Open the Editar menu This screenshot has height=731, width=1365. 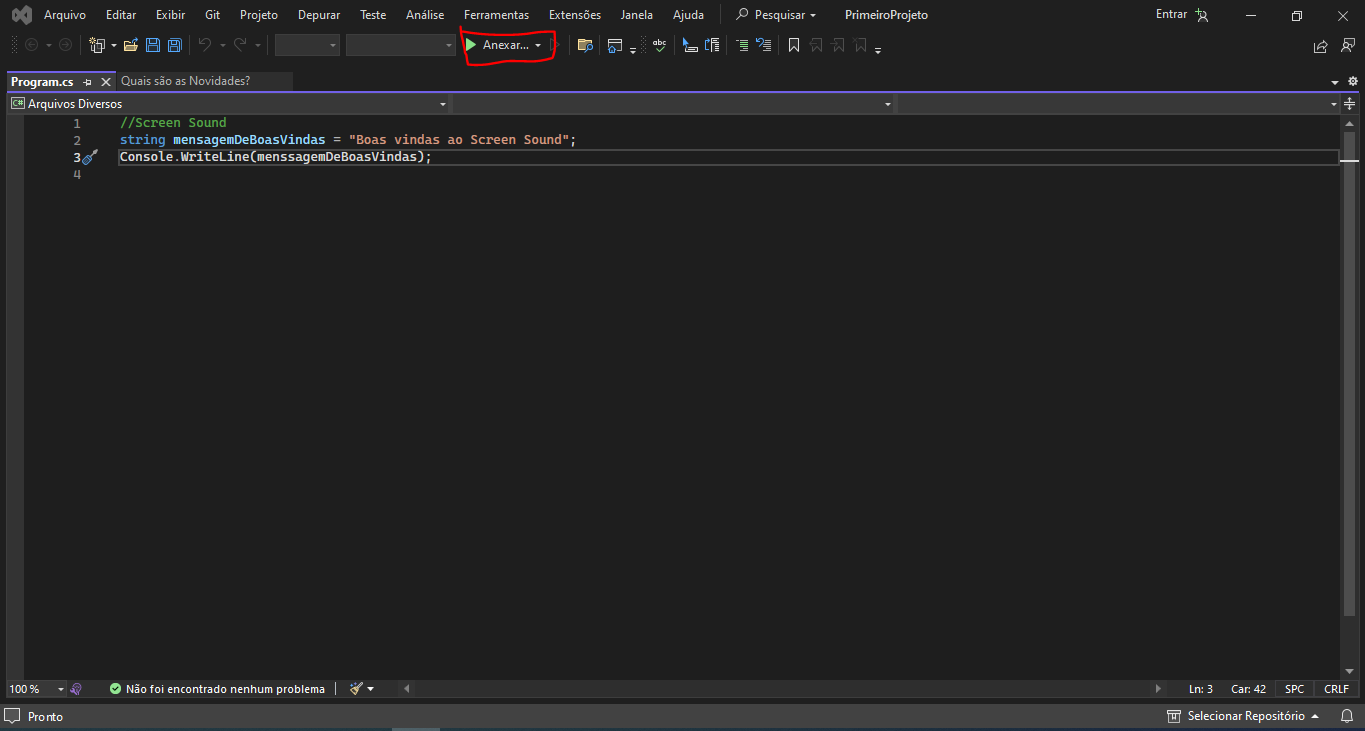tap(121, 15)
